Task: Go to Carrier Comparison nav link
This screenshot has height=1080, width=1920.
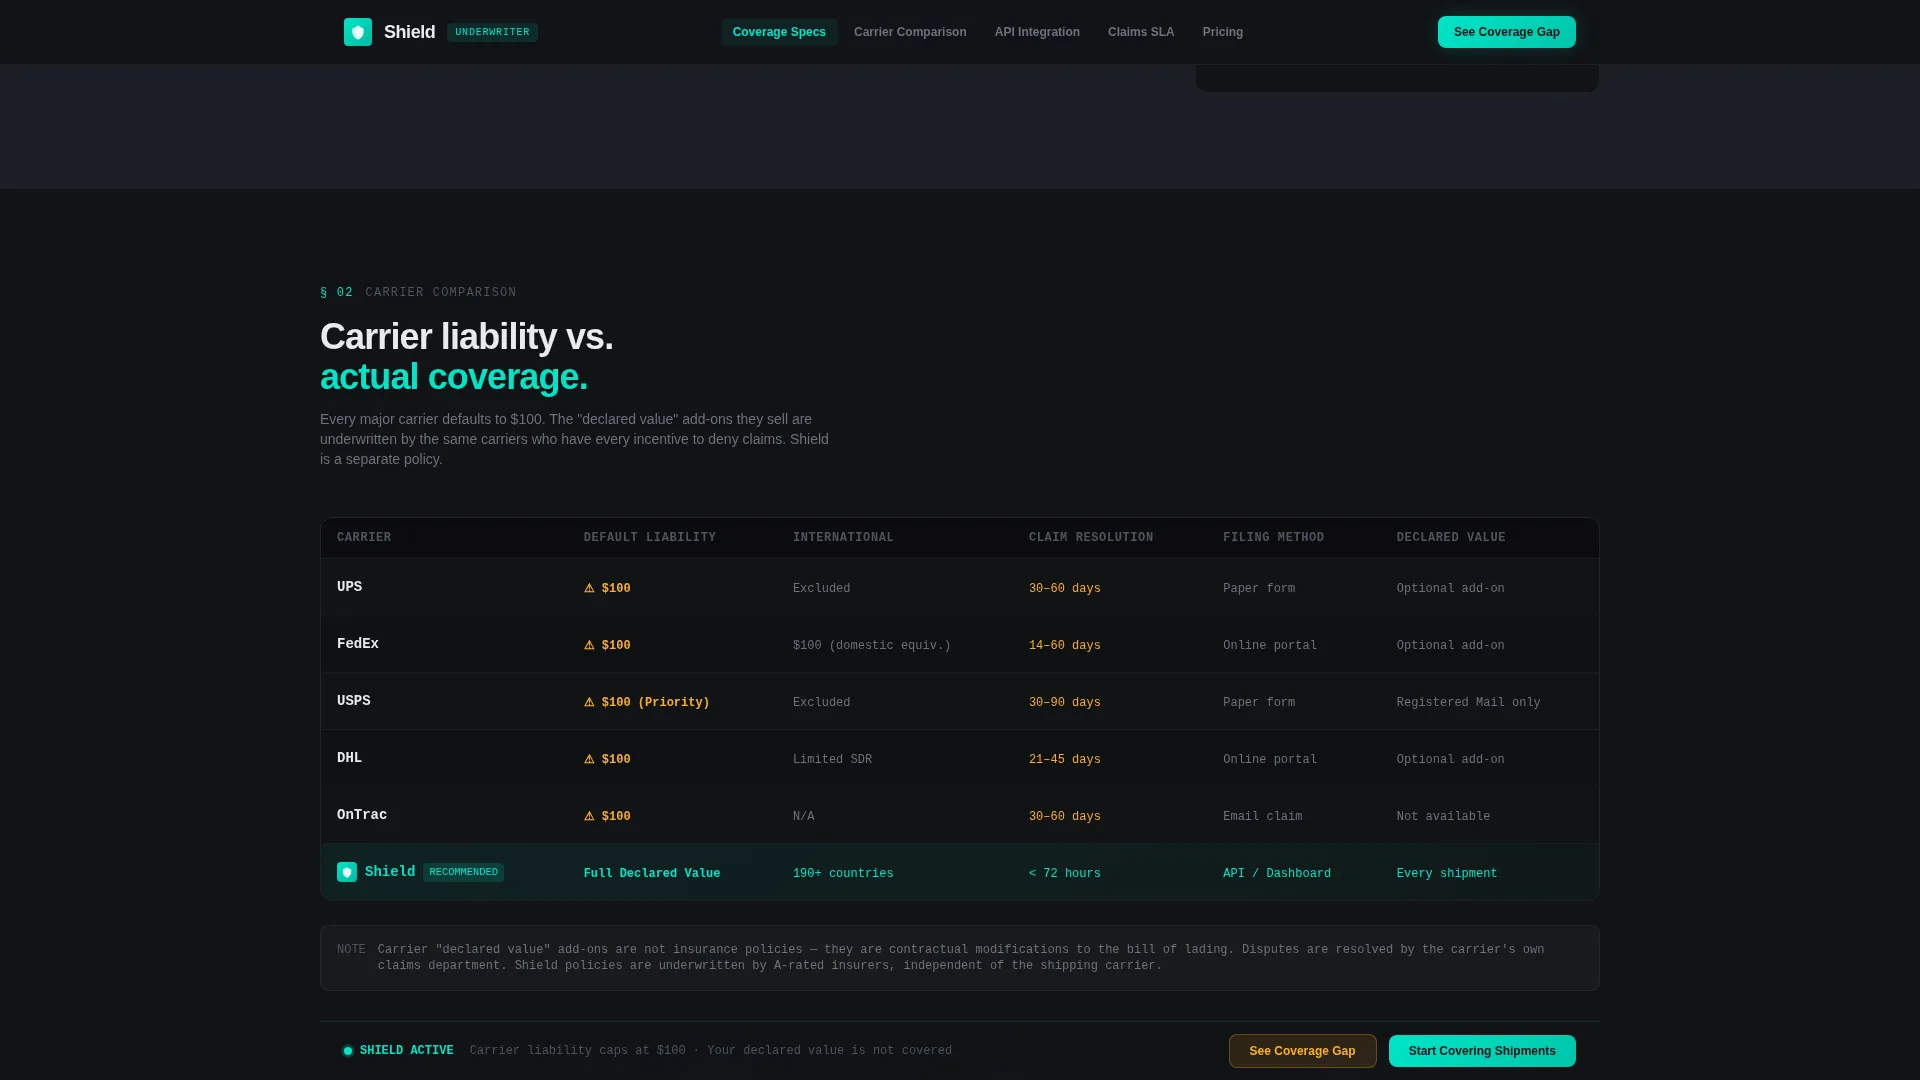Action: pos(910,32)
